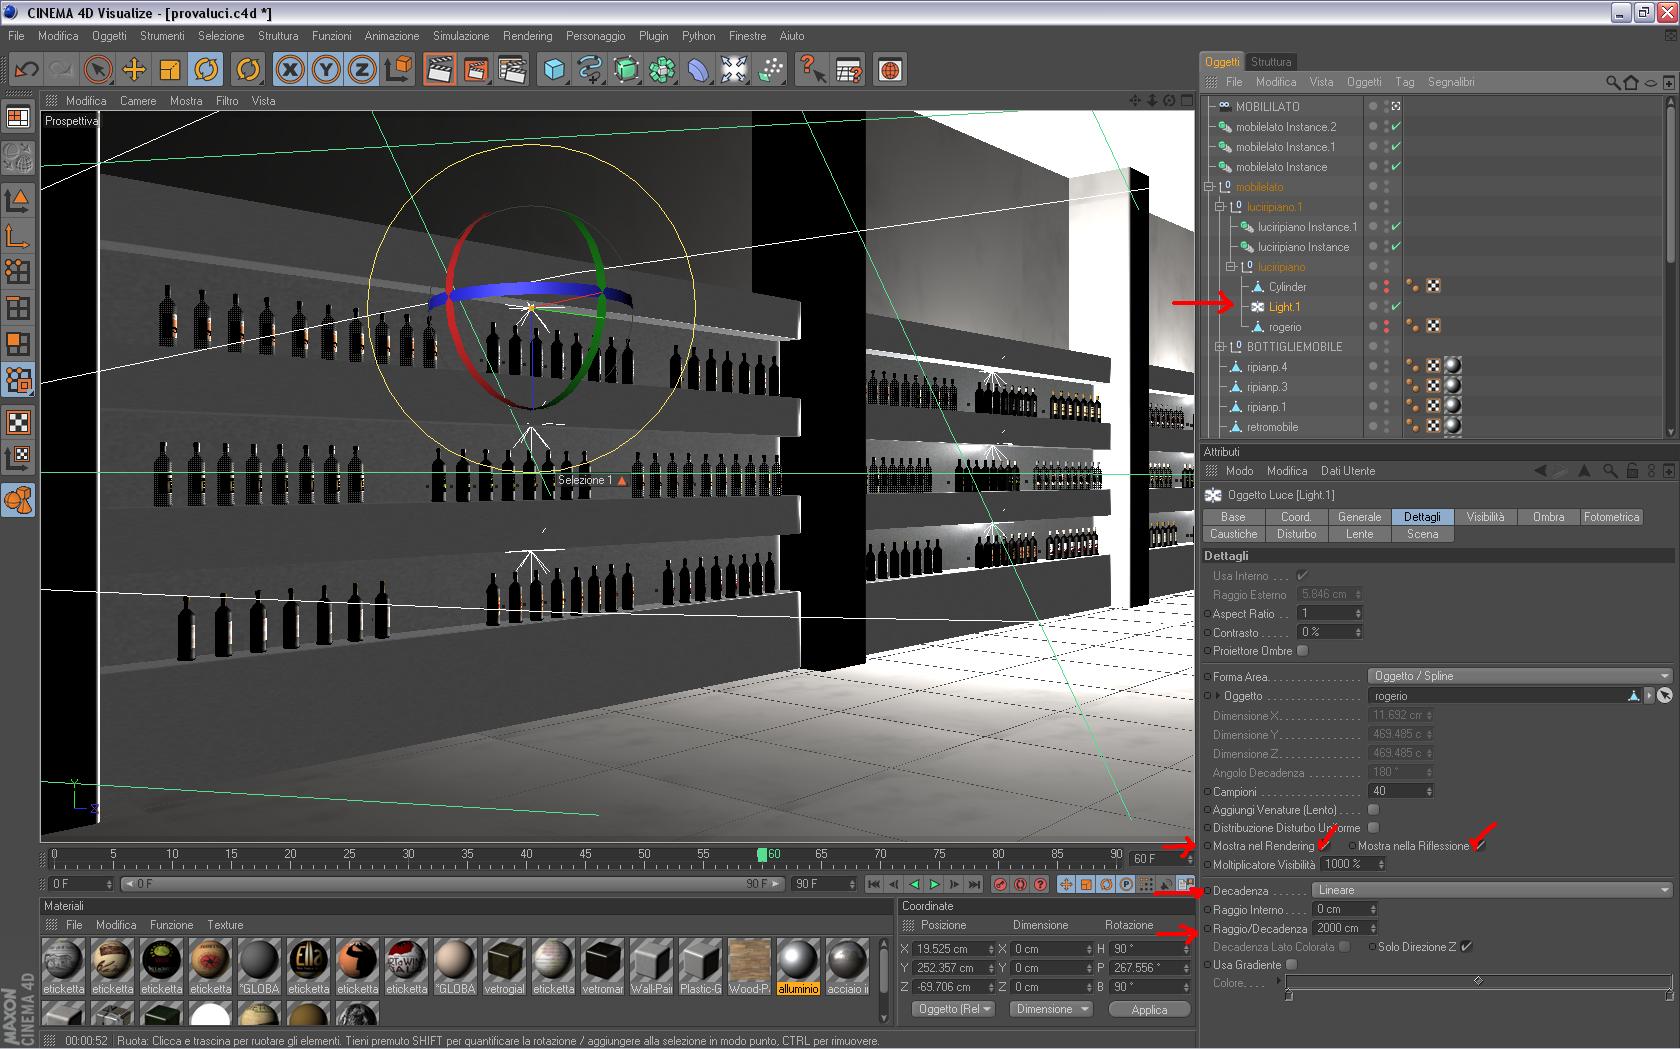1680x1050 pixels.
Task: Toggle the Usa Gradiente checkbox
Action: coord(1291,965)
